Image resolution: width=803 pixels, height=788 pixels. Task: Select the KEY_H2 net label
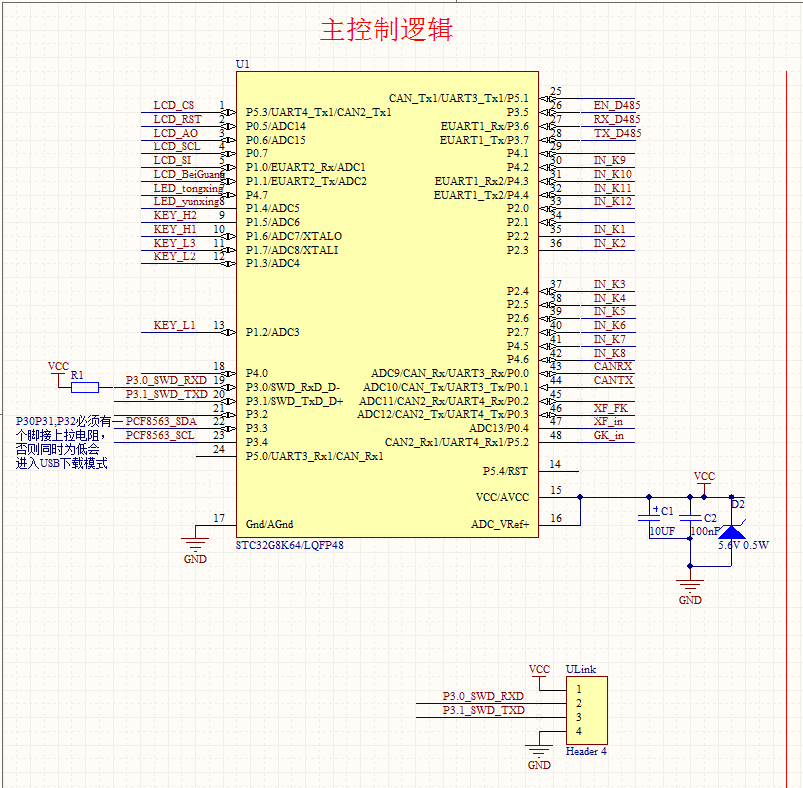(175, 215)
